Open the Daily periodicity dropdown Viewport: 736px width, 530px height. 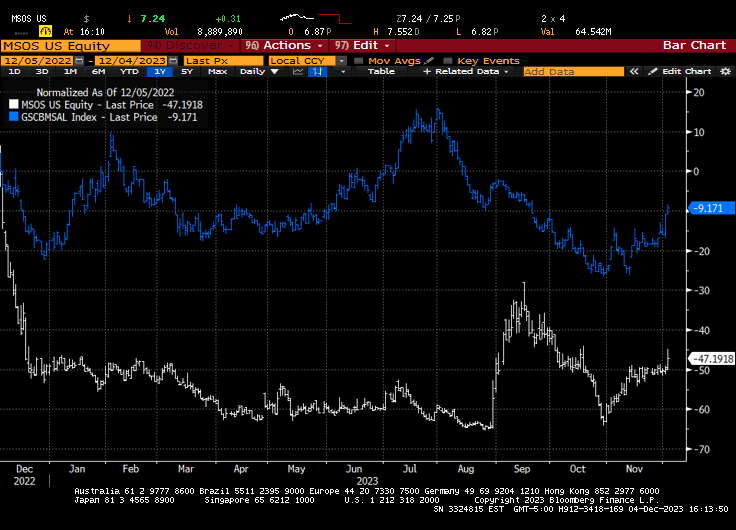(x=259, y=71)
